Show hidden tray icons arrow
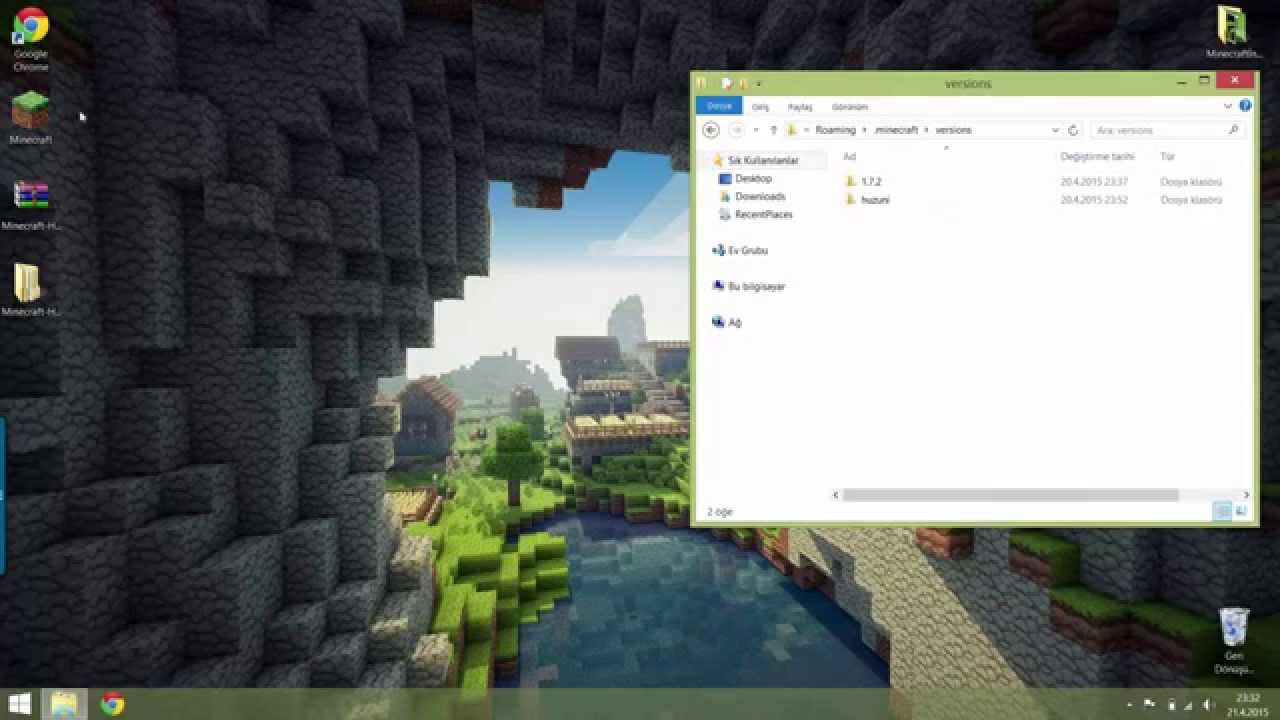The width and height of the screenshot is (1280, 720). coord(1129,704)
